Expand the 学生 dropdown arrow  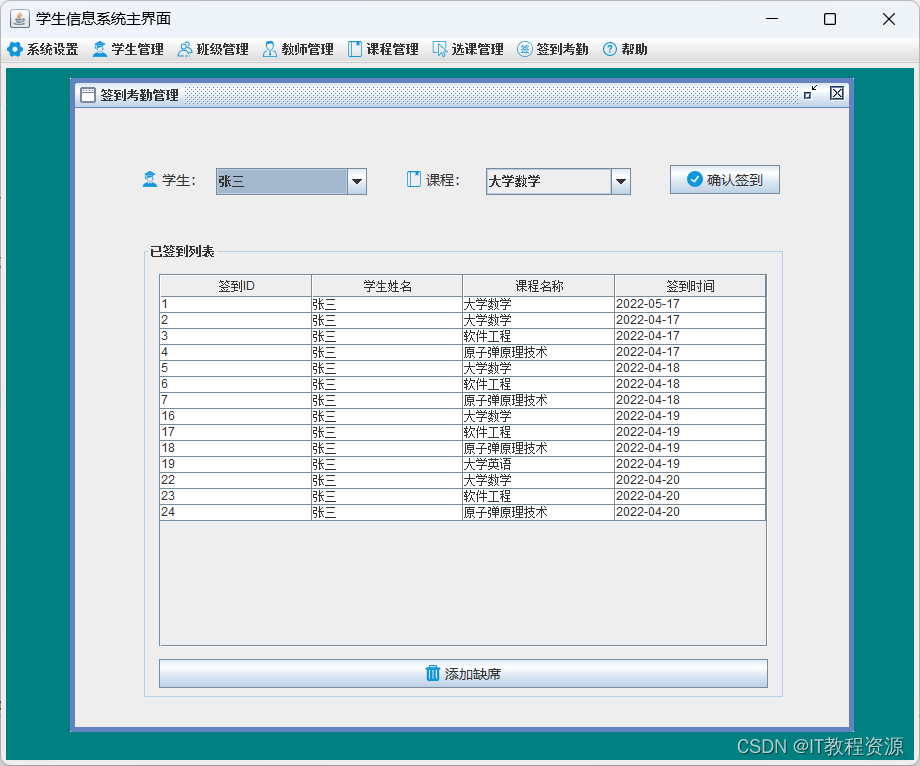tap(357, 182)
